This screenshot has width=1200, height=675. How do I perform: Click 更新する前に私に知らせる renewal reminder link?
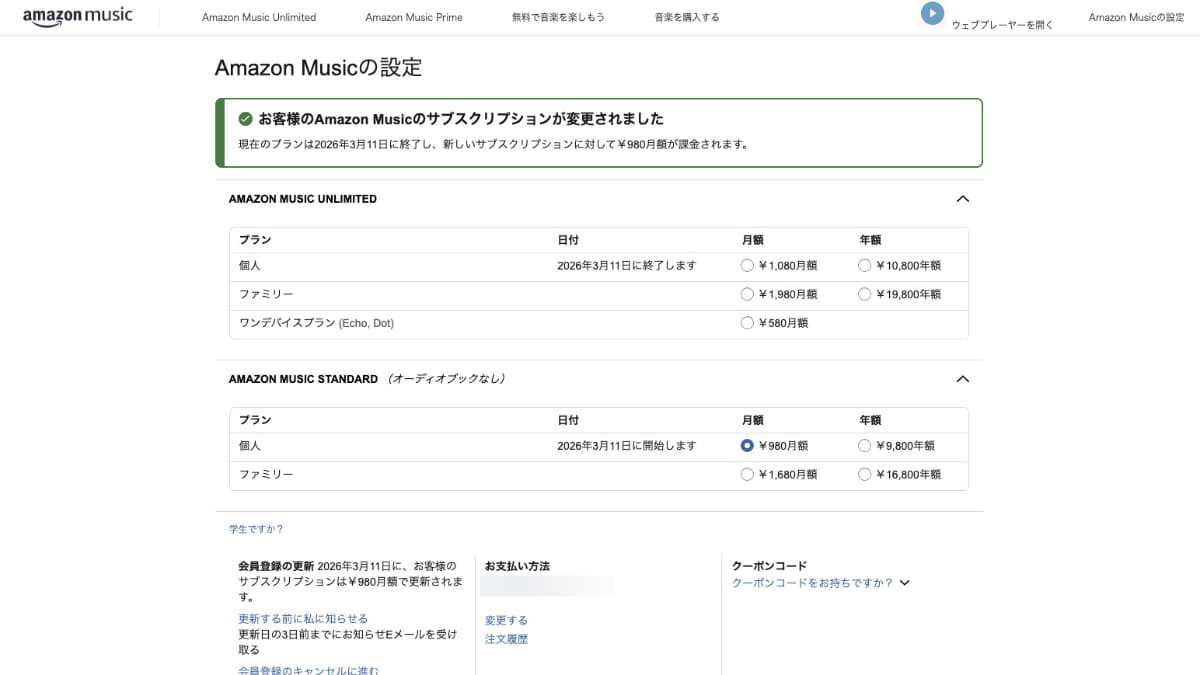point(302,618)
